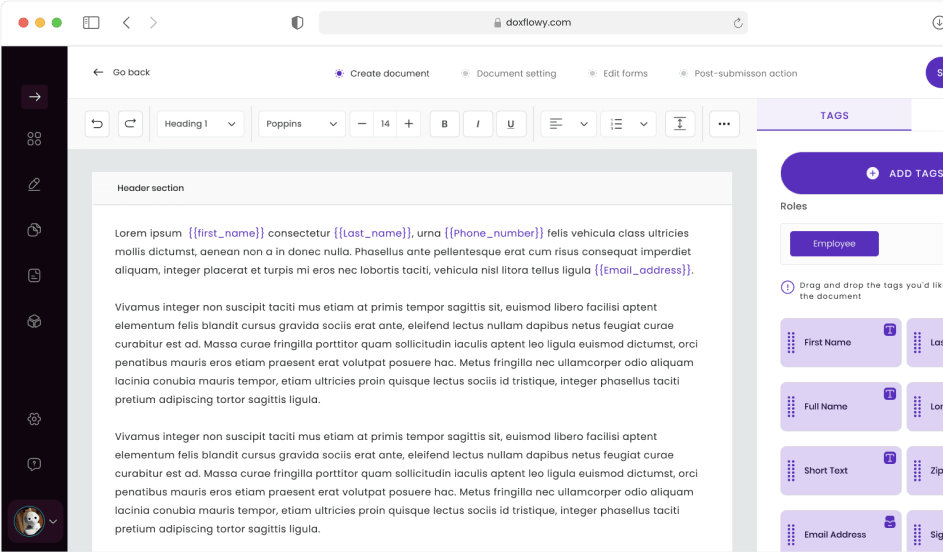Click the line spacing icon
This screenshot has height=552, width=943.
point(680,124)
